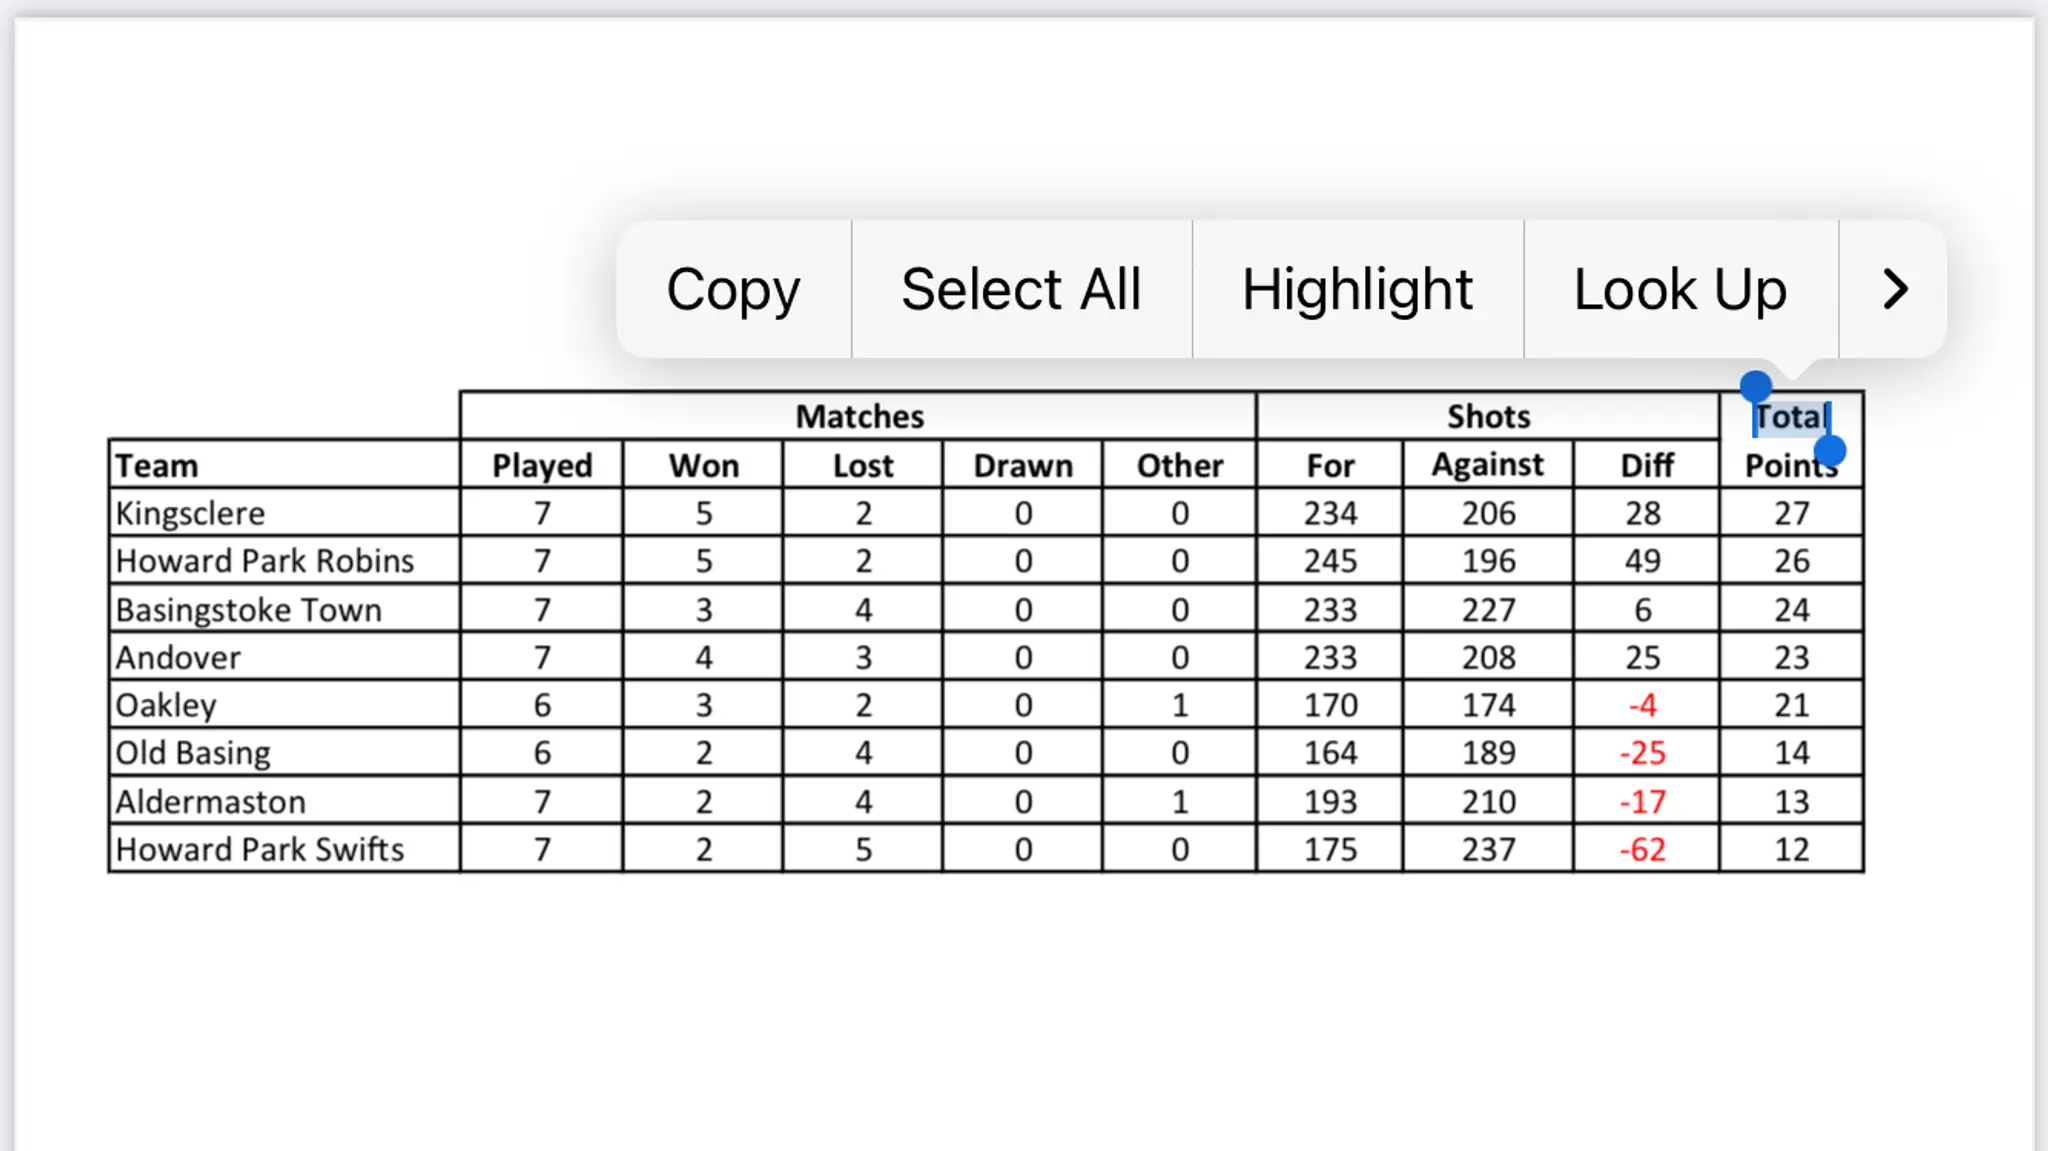
Task: Tap the highlighted word Total
Action: pos(1792,417)
